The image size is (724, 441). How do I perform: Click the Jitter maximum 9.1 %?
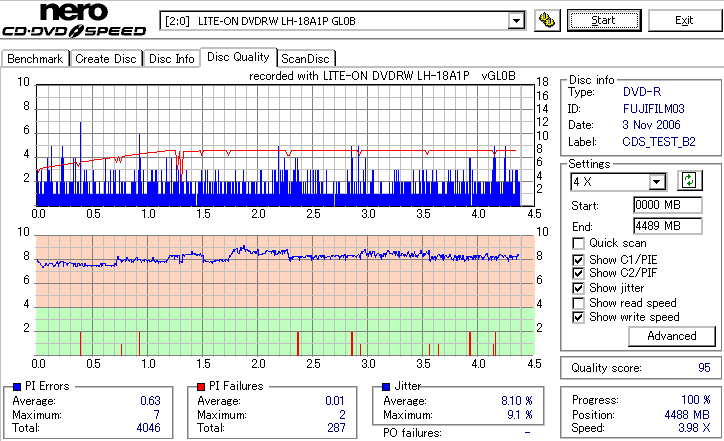coord(520,415)
